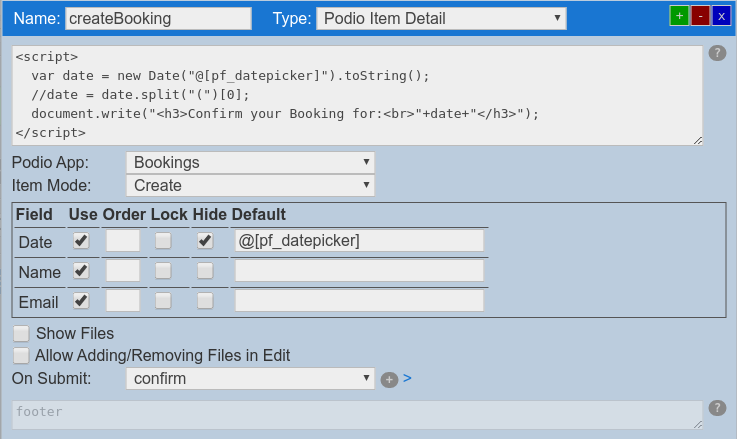Click the dark red minus button in header
Viewport: 737px width, 439px height.
point(700,16)
